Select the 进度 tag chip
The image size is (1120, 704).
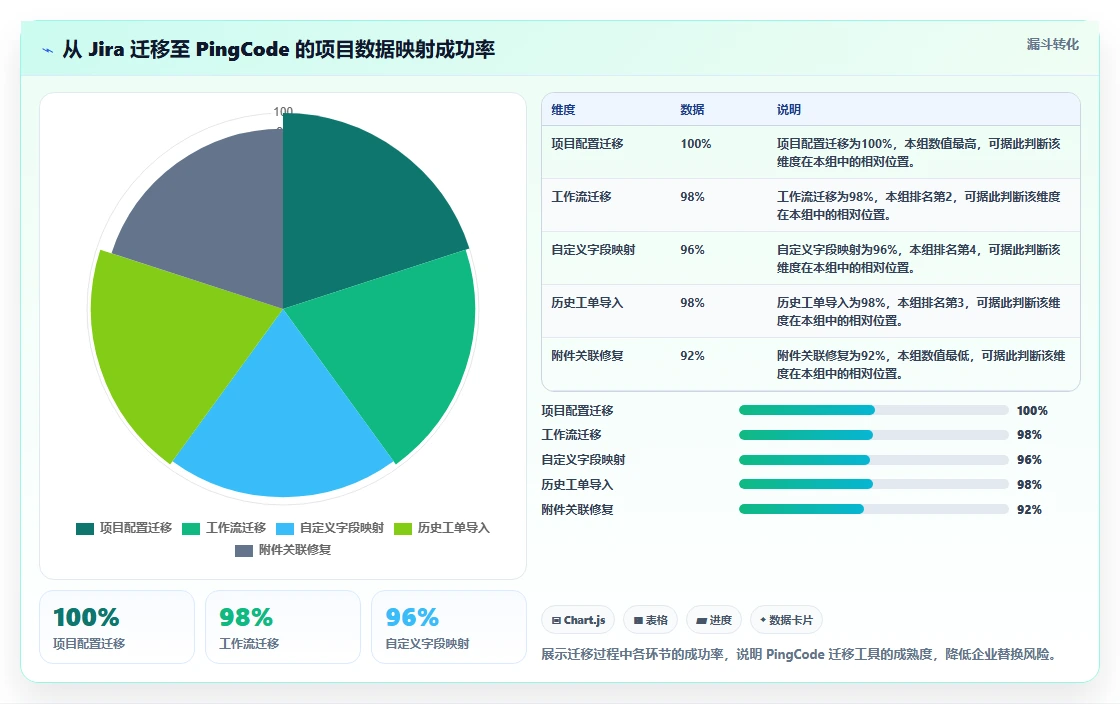point(714,620)
